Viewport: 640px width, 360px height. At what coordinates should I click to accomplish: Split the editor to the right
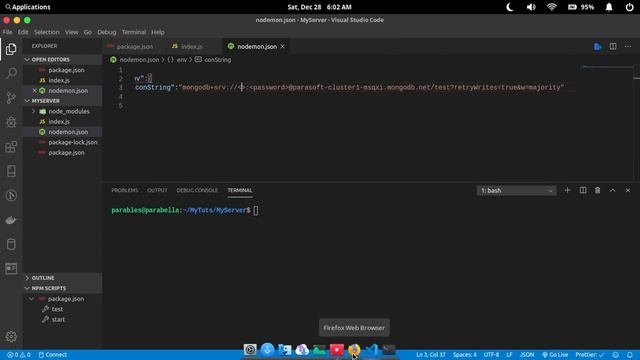tap(613, 47)
